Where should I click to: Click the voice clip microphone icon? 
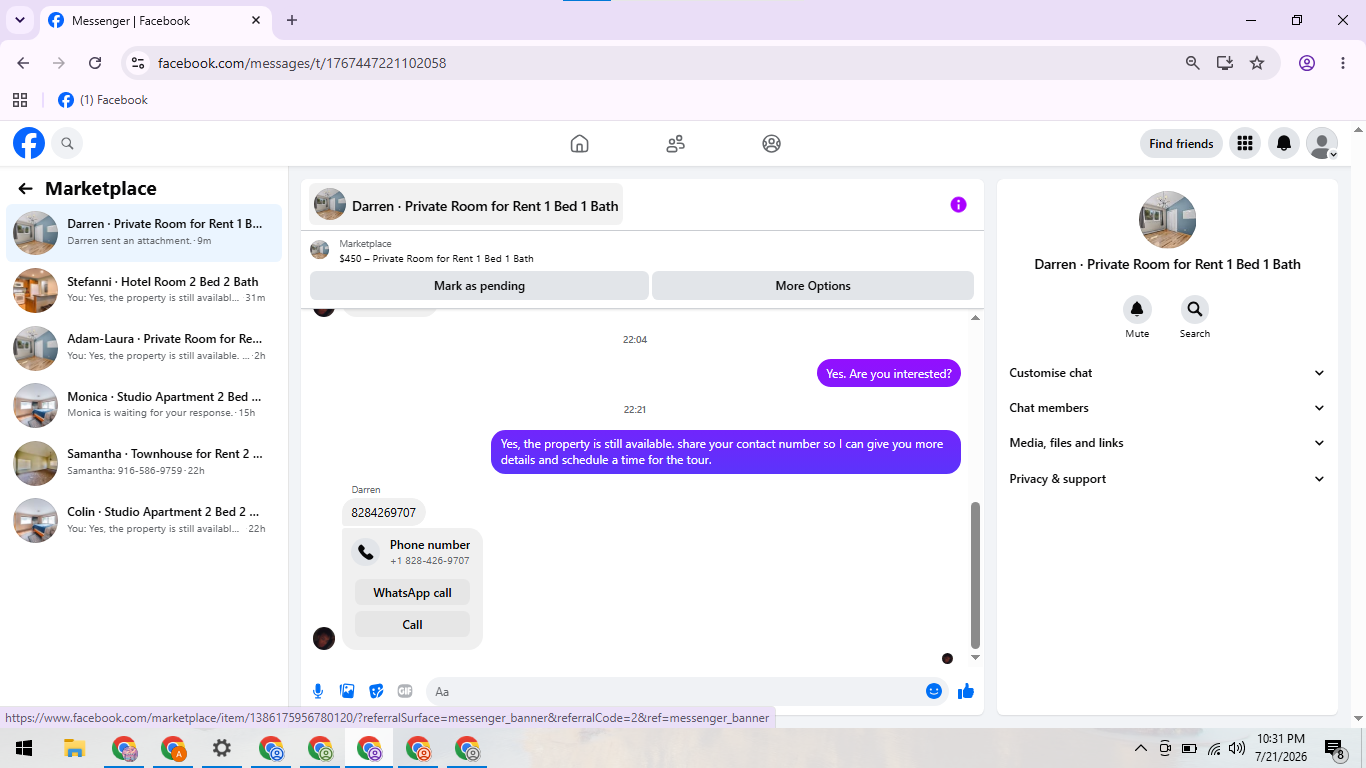point(318,691)
